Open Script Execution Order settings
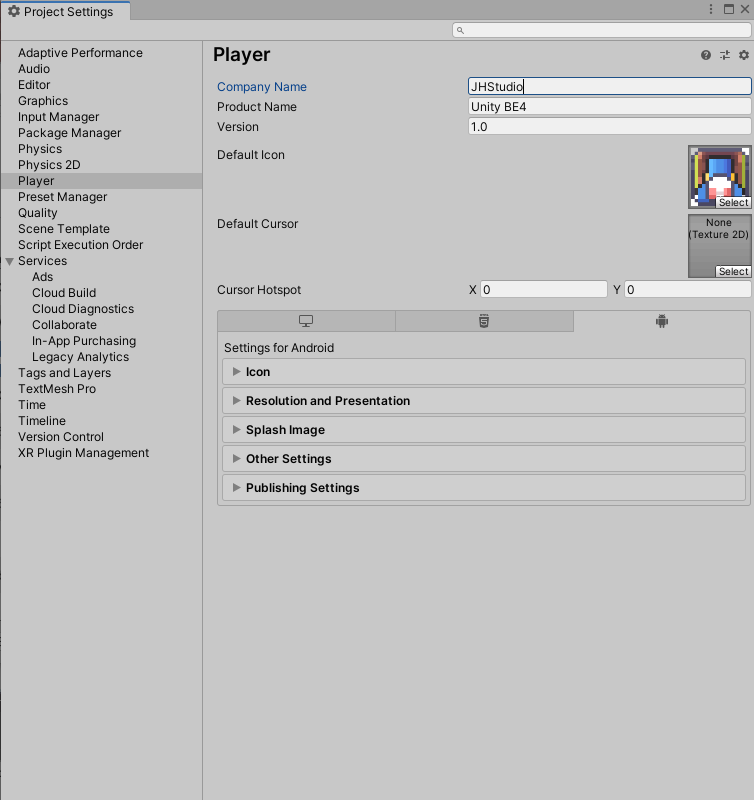 (x=80, y=245)
